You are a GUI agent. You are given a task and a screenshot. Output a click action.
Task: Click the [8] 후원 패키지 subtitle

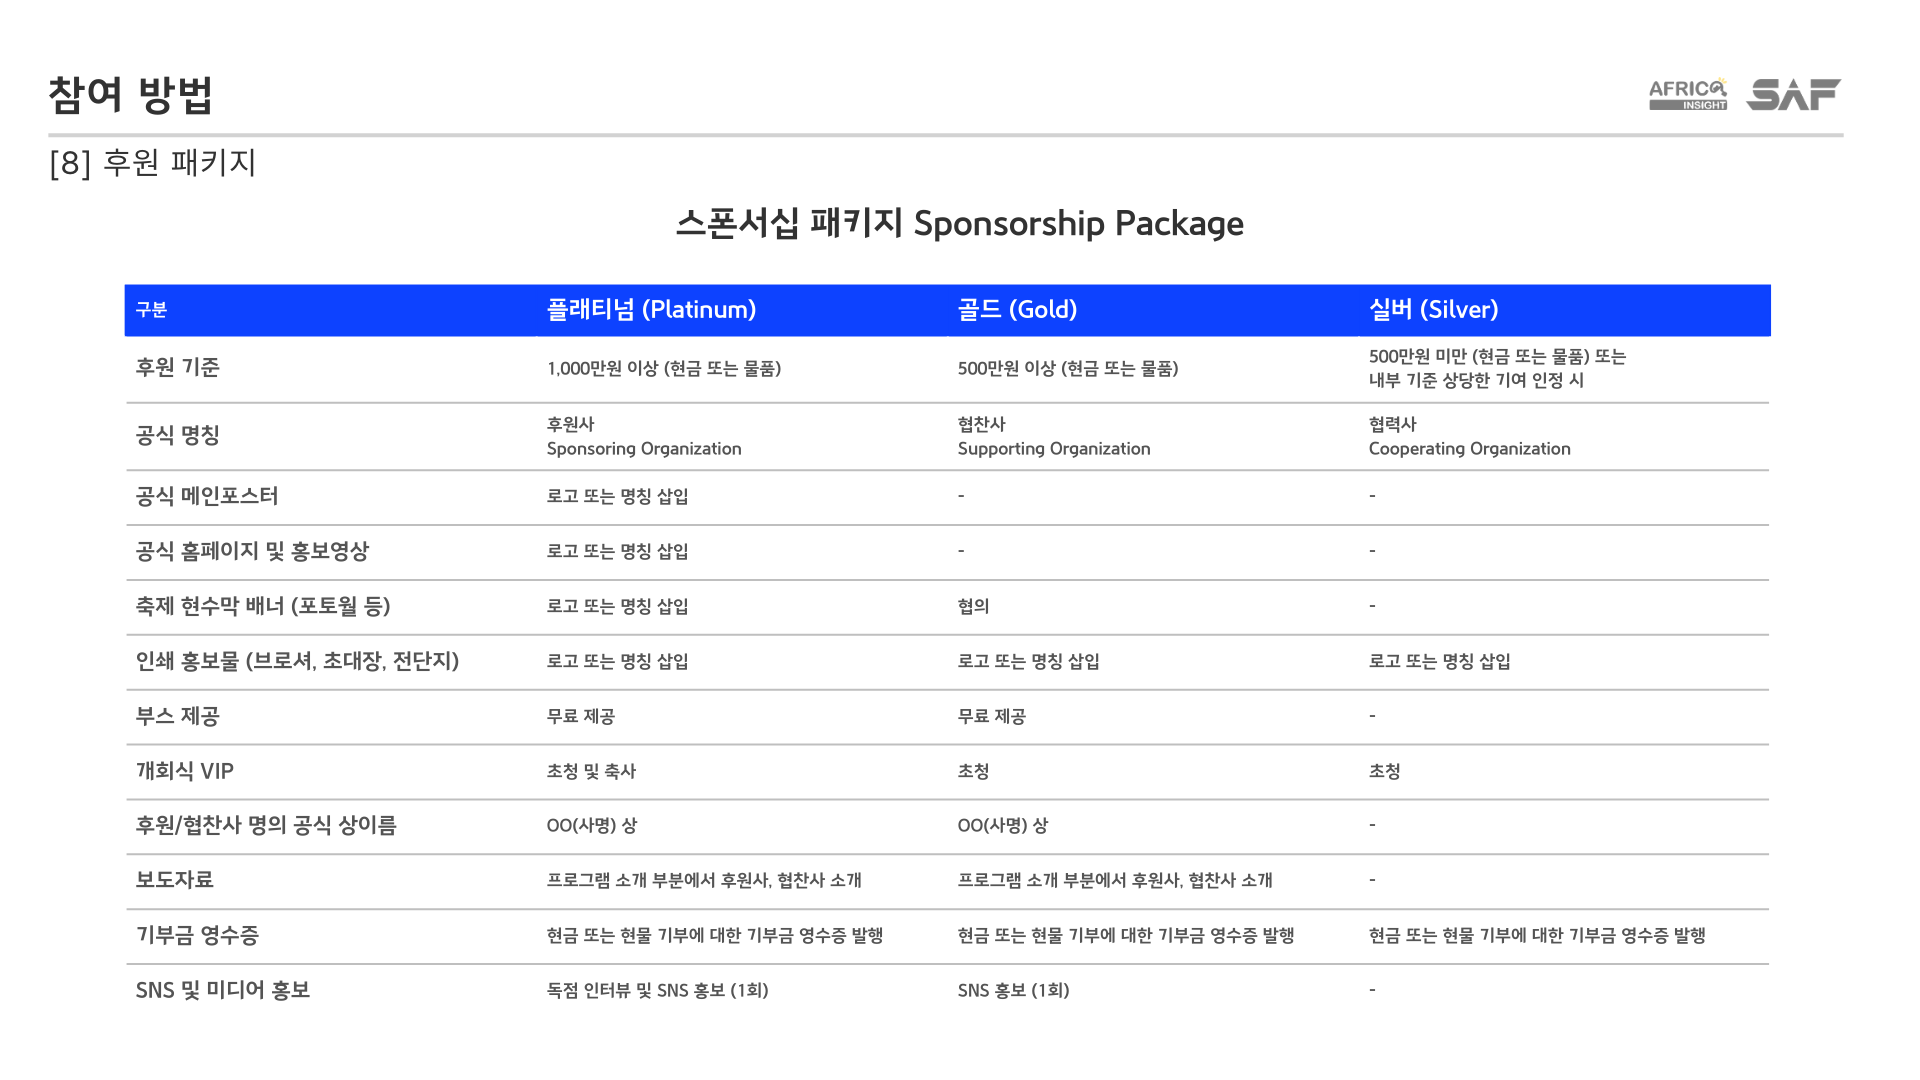click(x=153, y=162)
